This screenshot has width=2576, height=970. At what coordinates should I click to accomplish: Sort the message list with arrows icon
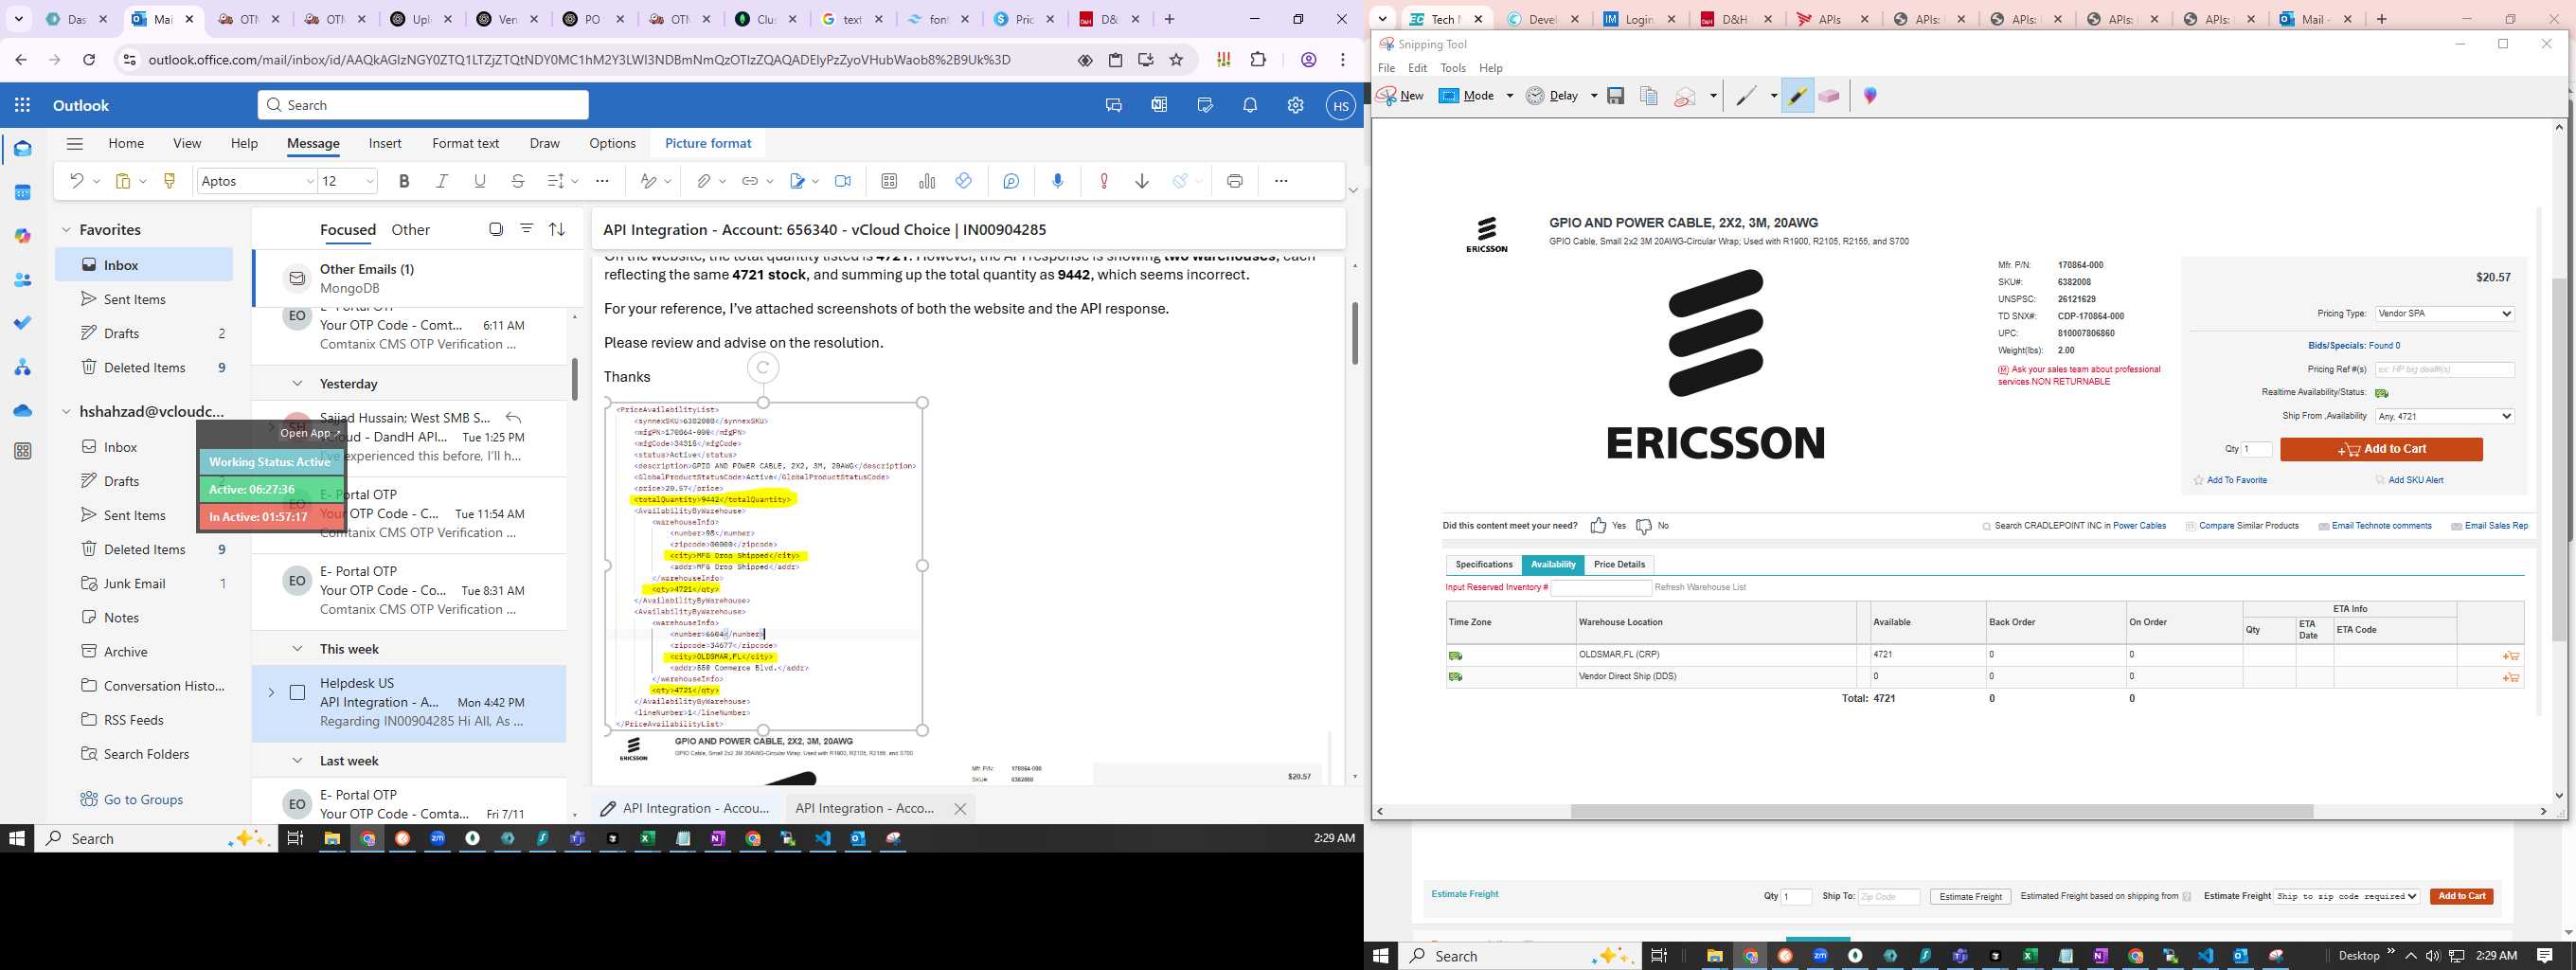(x=557, y=229)
